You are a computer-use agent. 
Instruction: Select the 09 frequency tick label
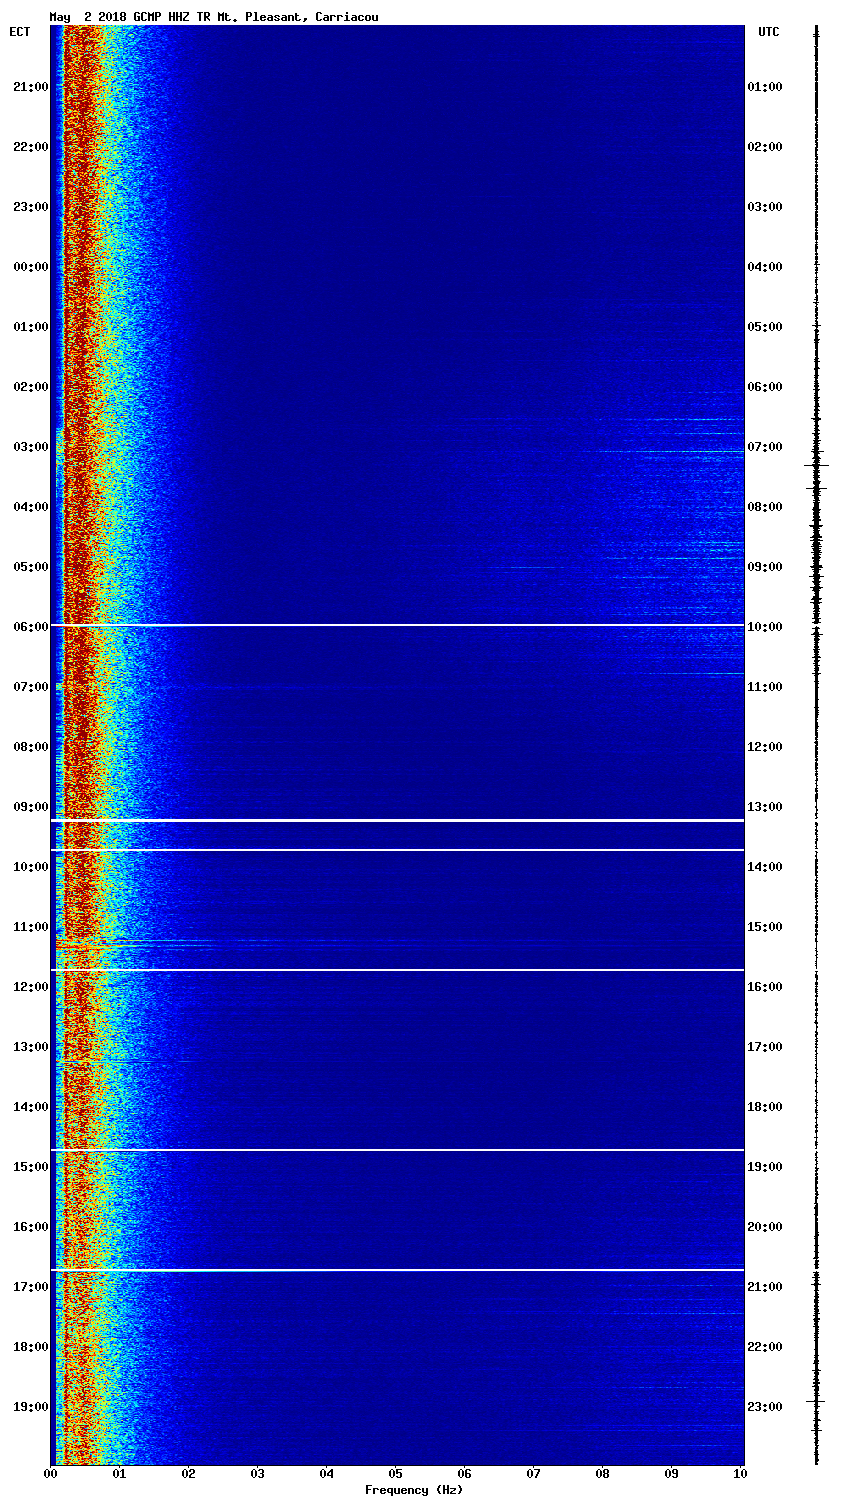[672, 1474]
